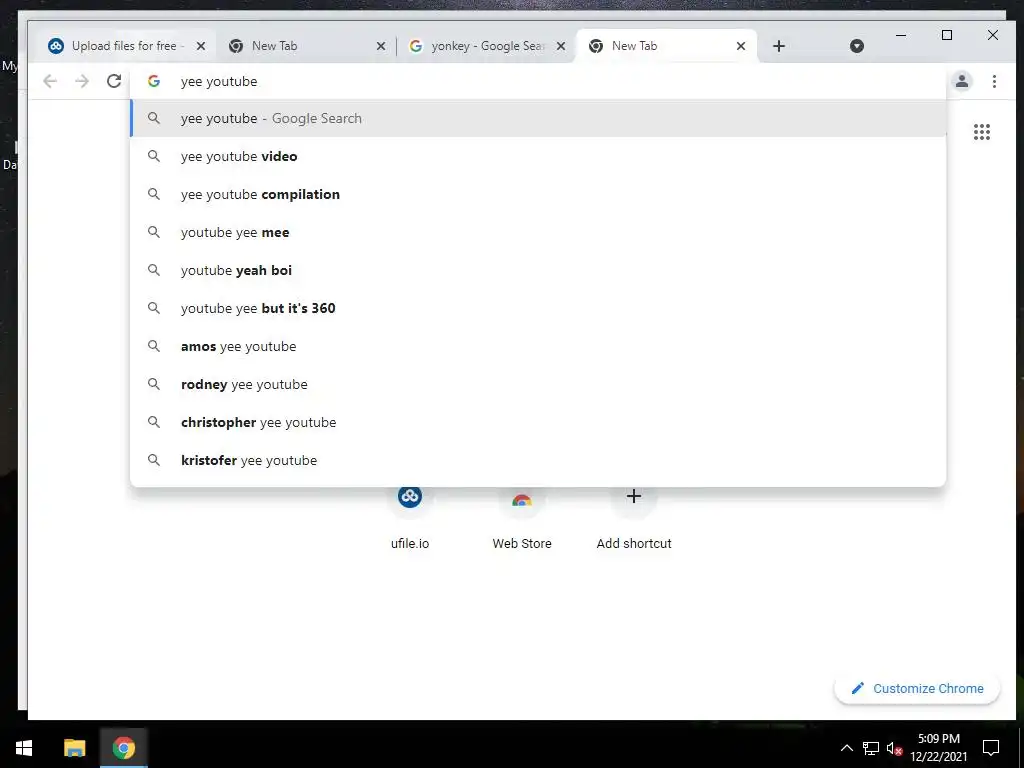This screenshot has width=1024, height=768.
Task: Close the Upload files for free tab
Action: (200, 46)
